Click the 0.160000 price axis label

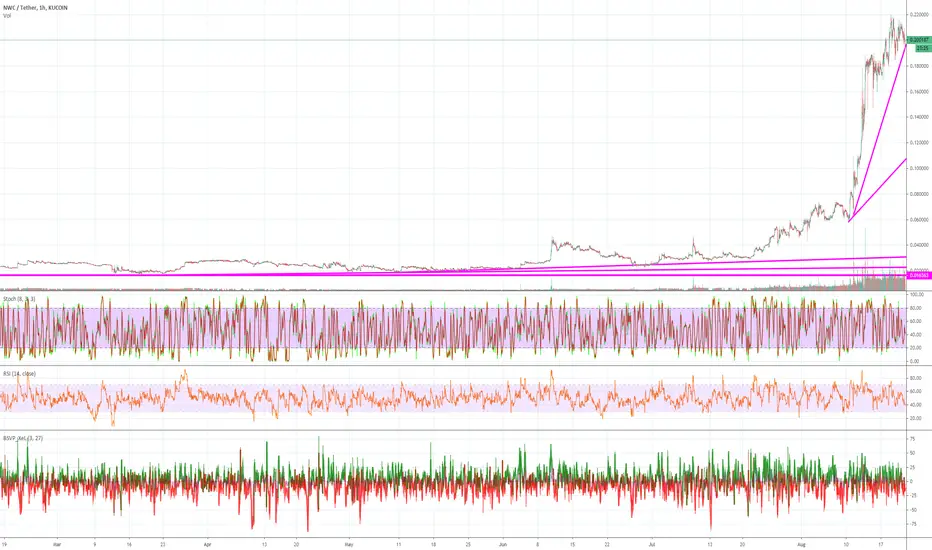pos(919,92)
